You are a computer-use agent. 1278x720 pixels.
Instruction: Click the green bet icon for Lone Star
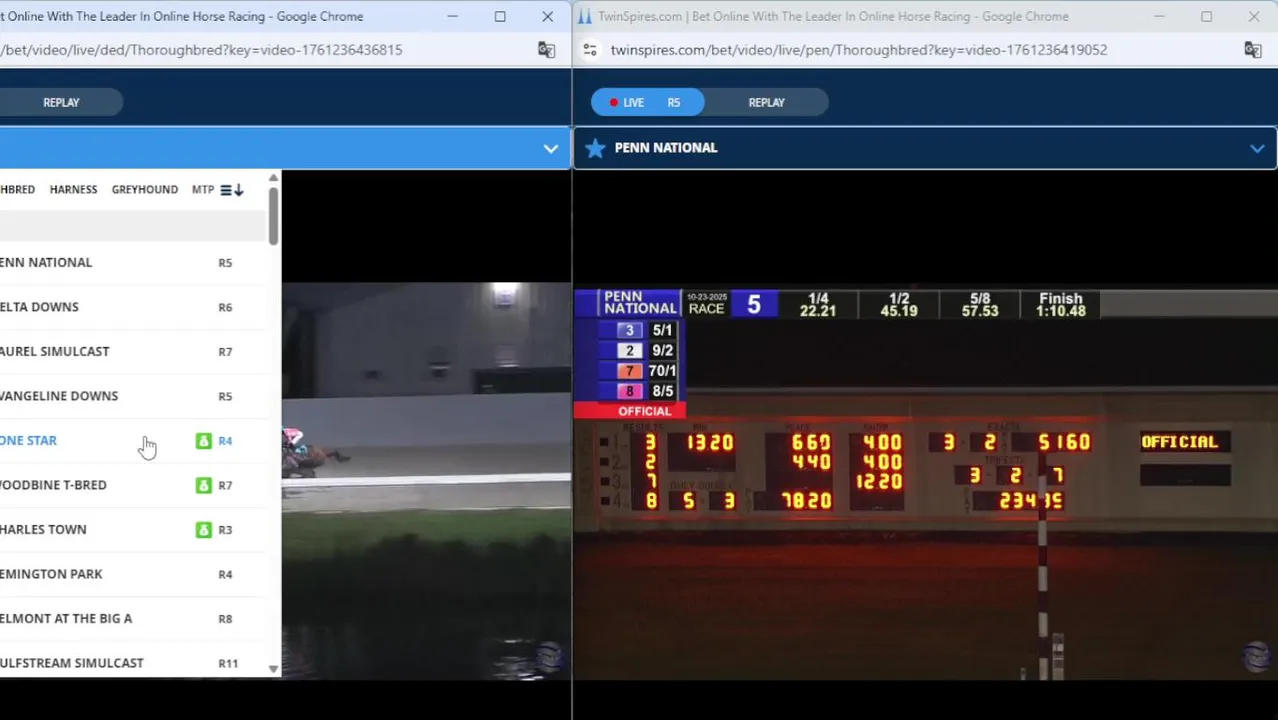click(x=204, y=441)
